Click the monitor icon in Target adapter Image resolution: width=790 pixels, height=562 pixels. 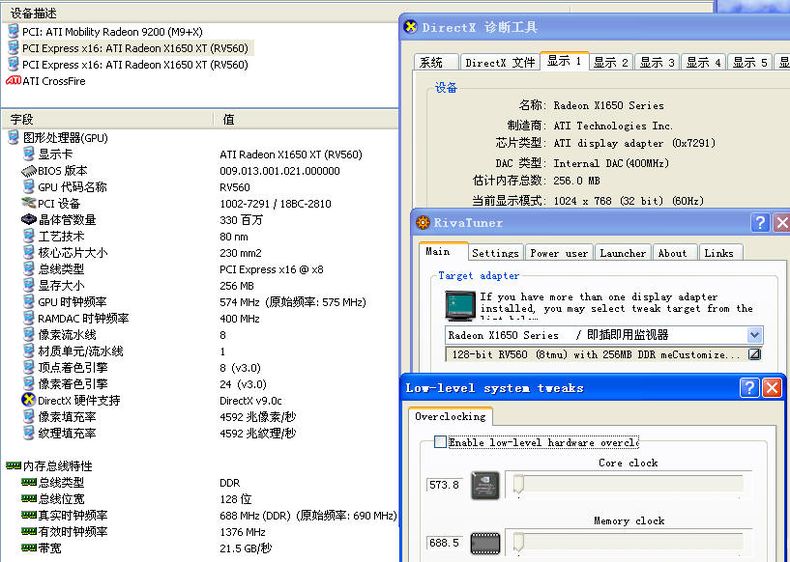click(460, 305)
